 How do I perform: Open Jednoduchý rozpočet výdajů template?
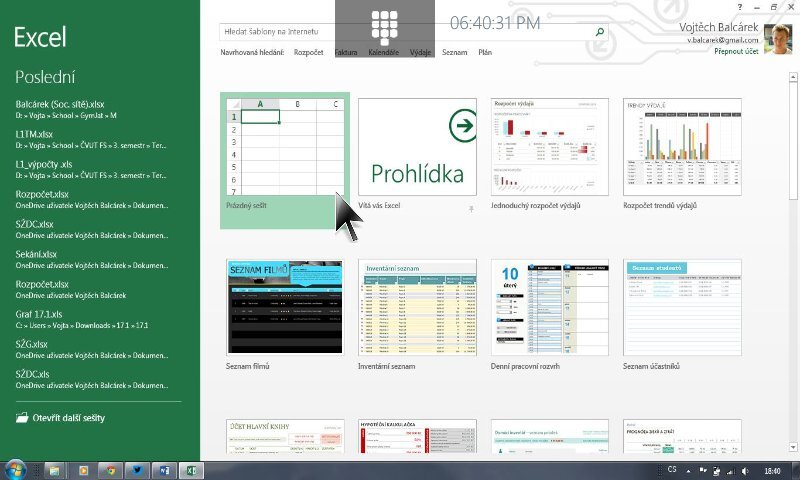[x=549, y=147]
